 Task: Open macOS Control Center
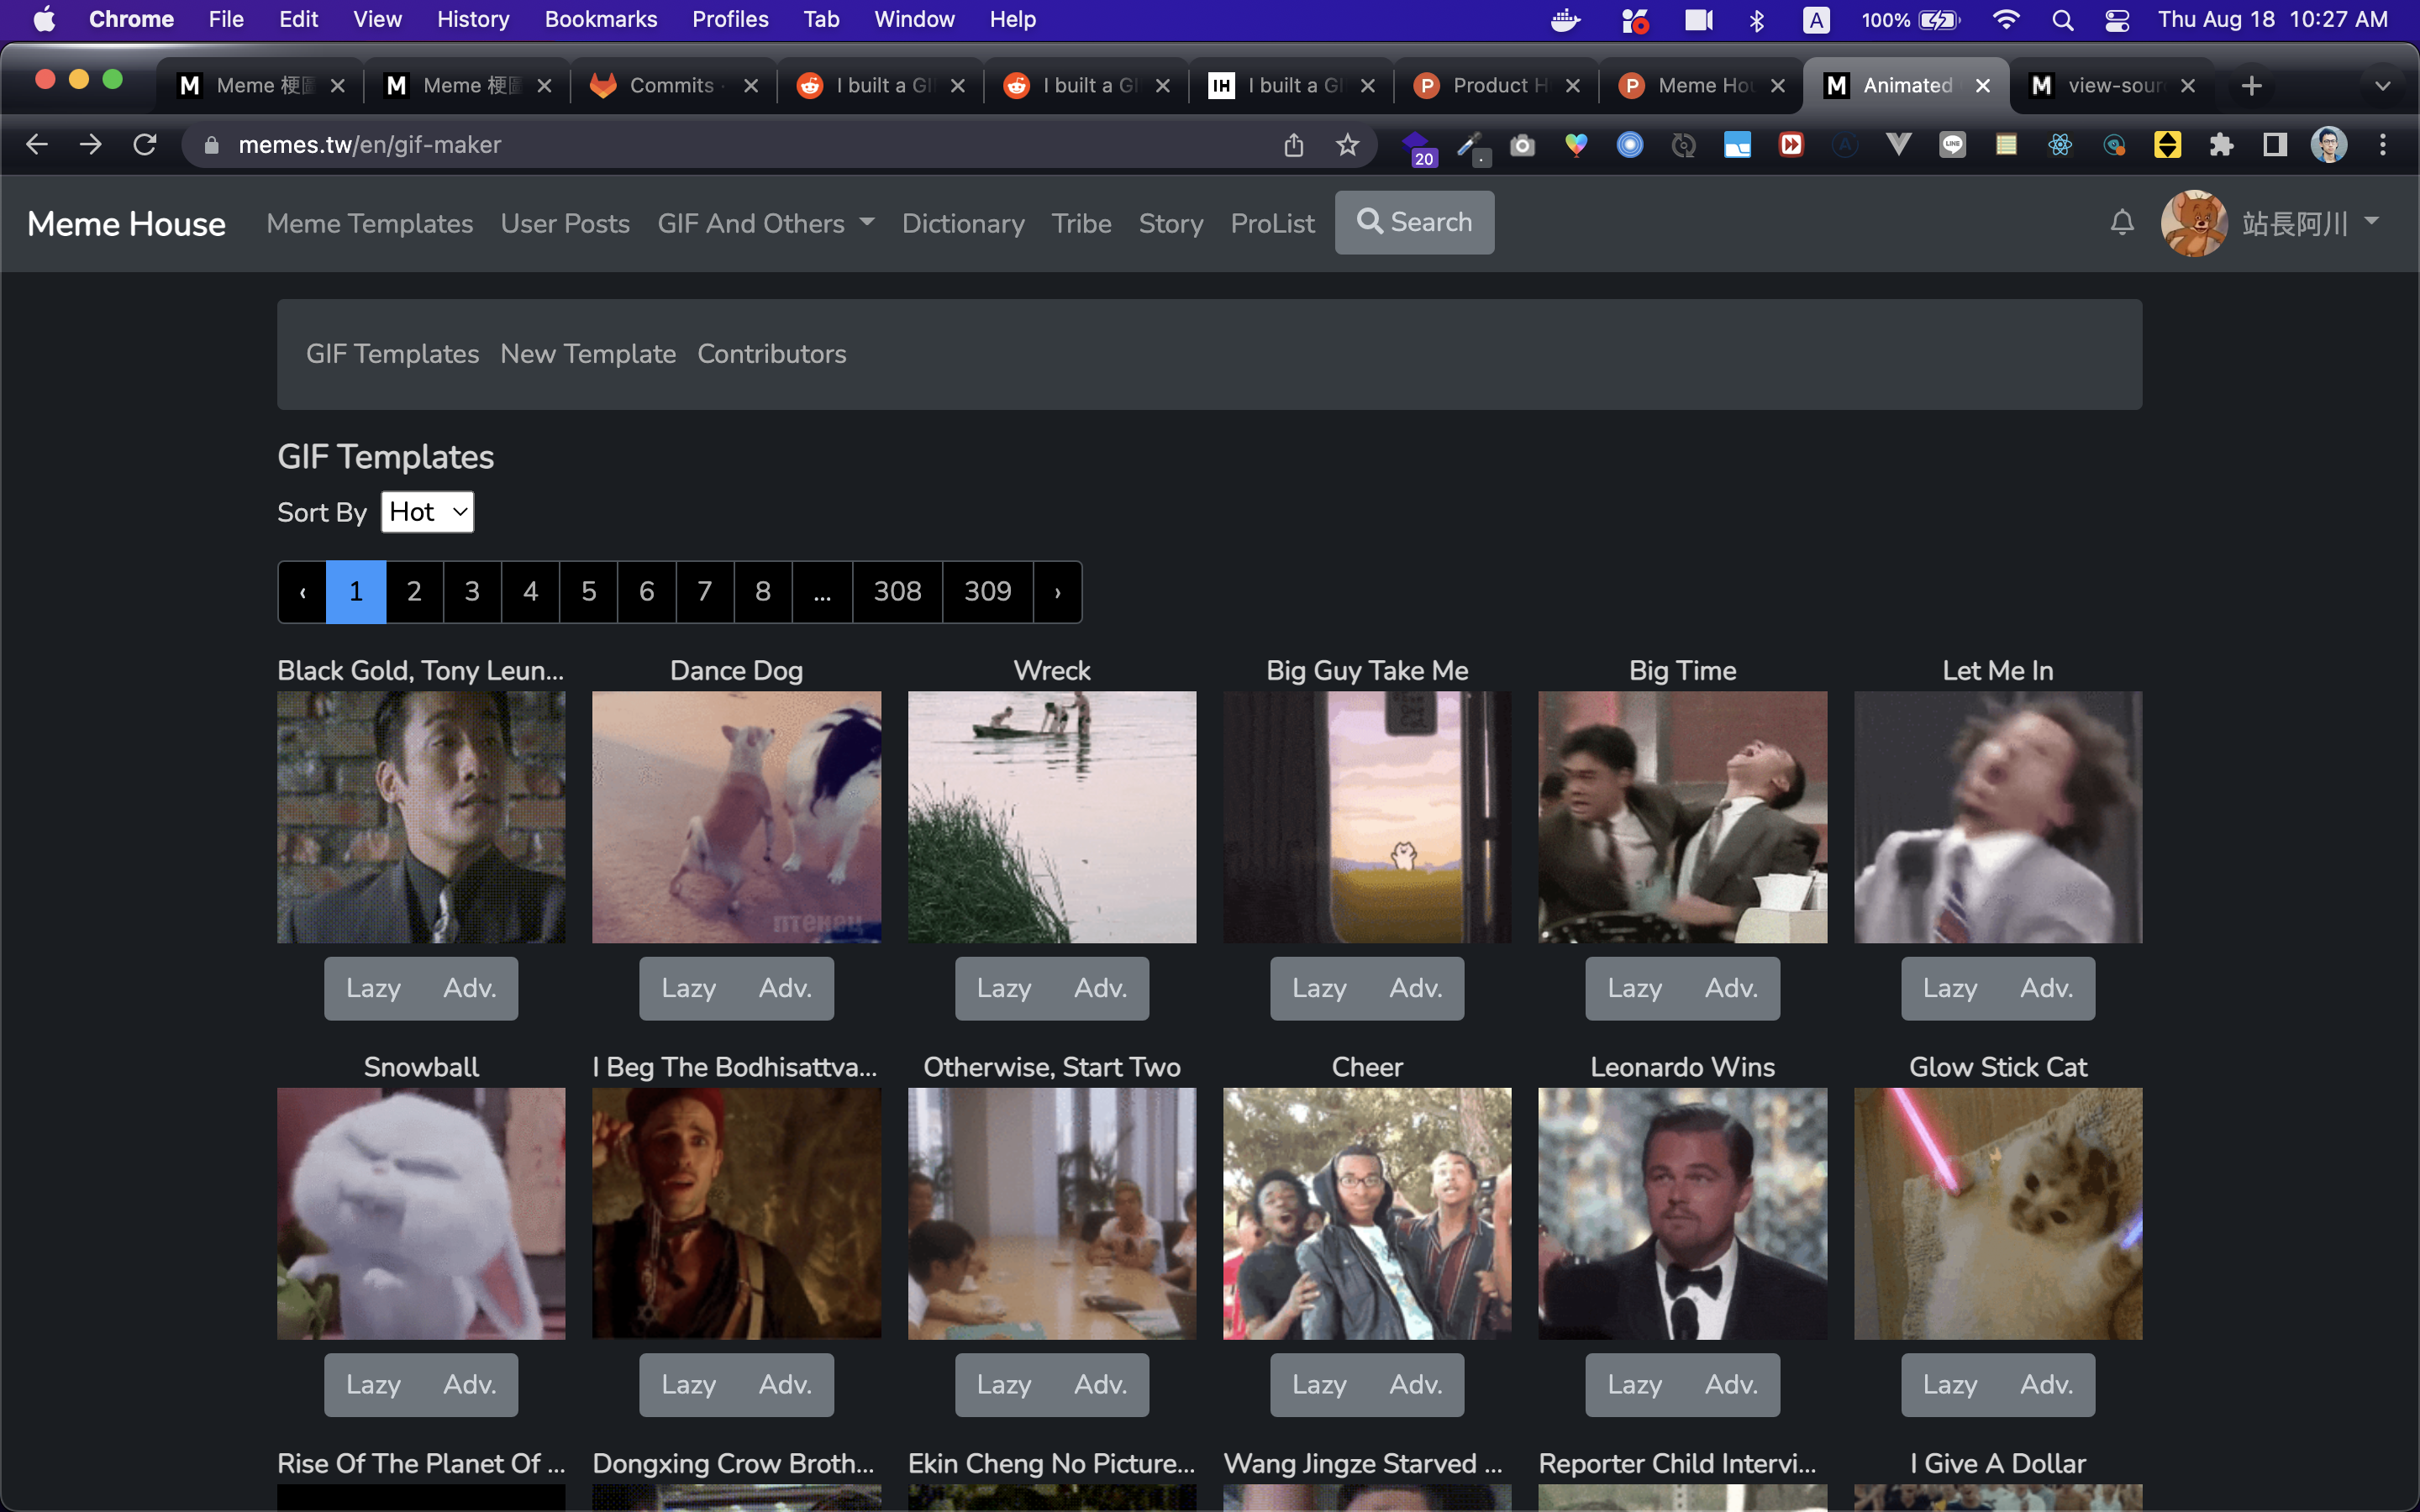coord(2117,20)
